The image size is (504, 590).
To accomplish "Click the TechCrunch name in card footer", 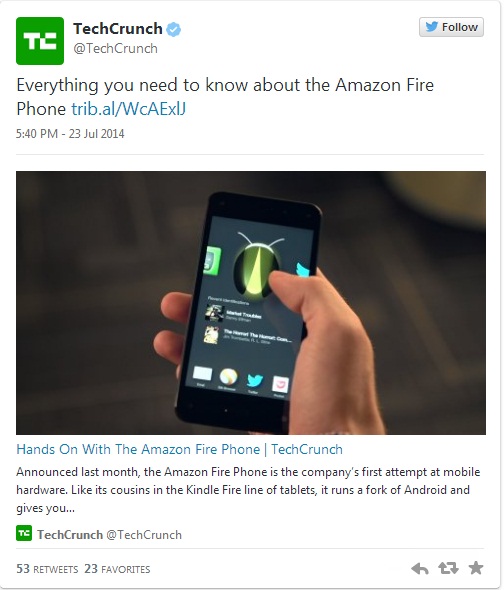I will 70,535.
